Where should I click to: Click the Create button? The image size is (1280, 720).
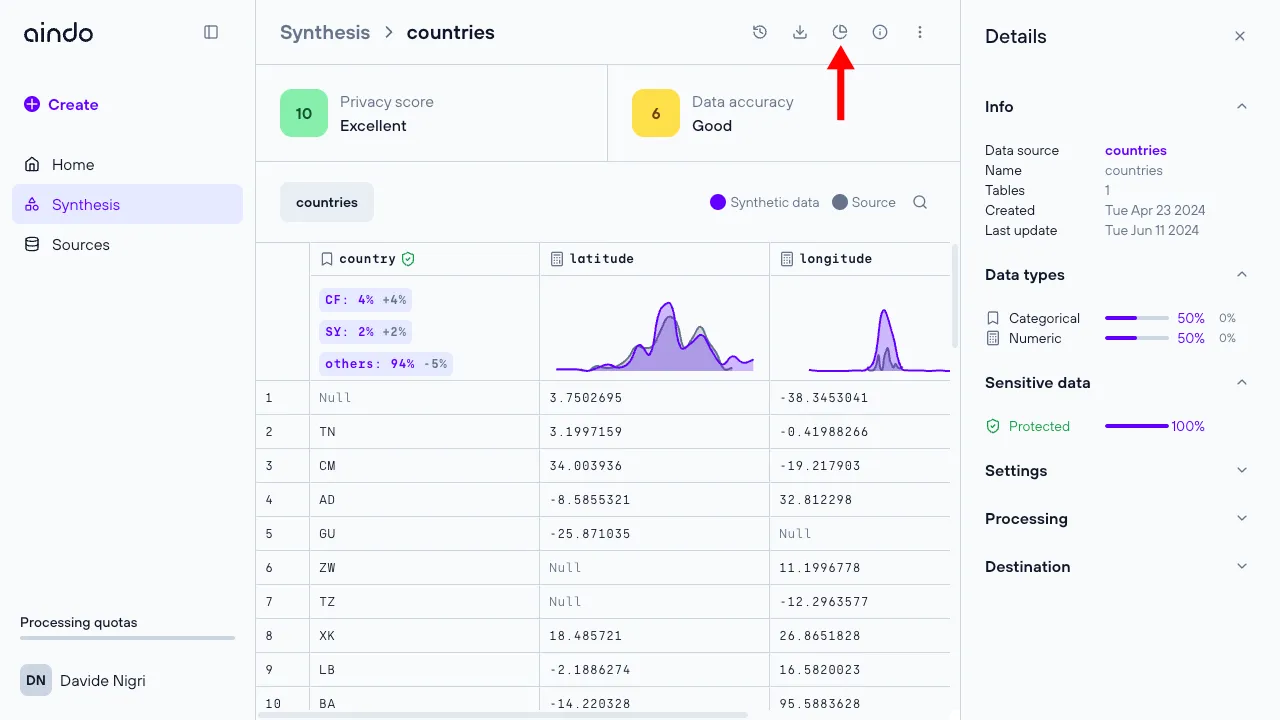click(x=61, y=104)
